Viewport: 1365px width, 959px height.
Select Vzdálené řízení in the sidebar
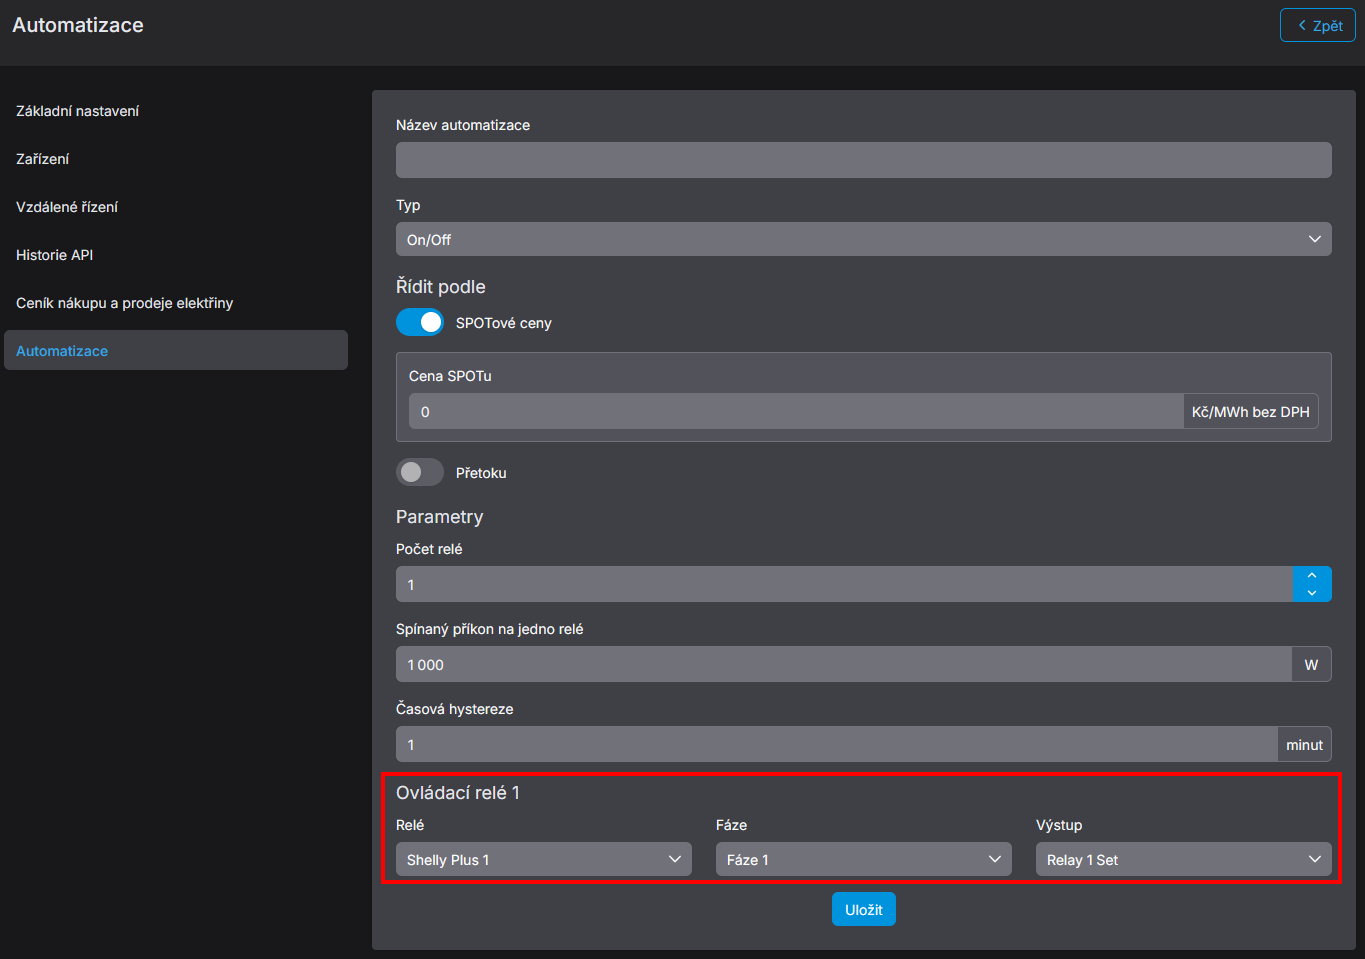point(67,207)
